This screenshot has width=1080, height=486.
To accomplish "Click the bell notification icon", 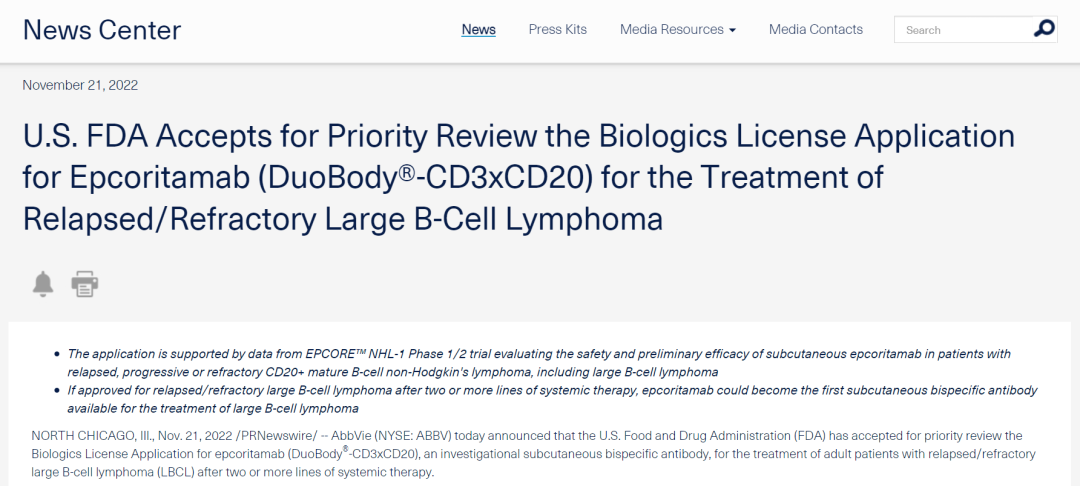I will 43,284.
